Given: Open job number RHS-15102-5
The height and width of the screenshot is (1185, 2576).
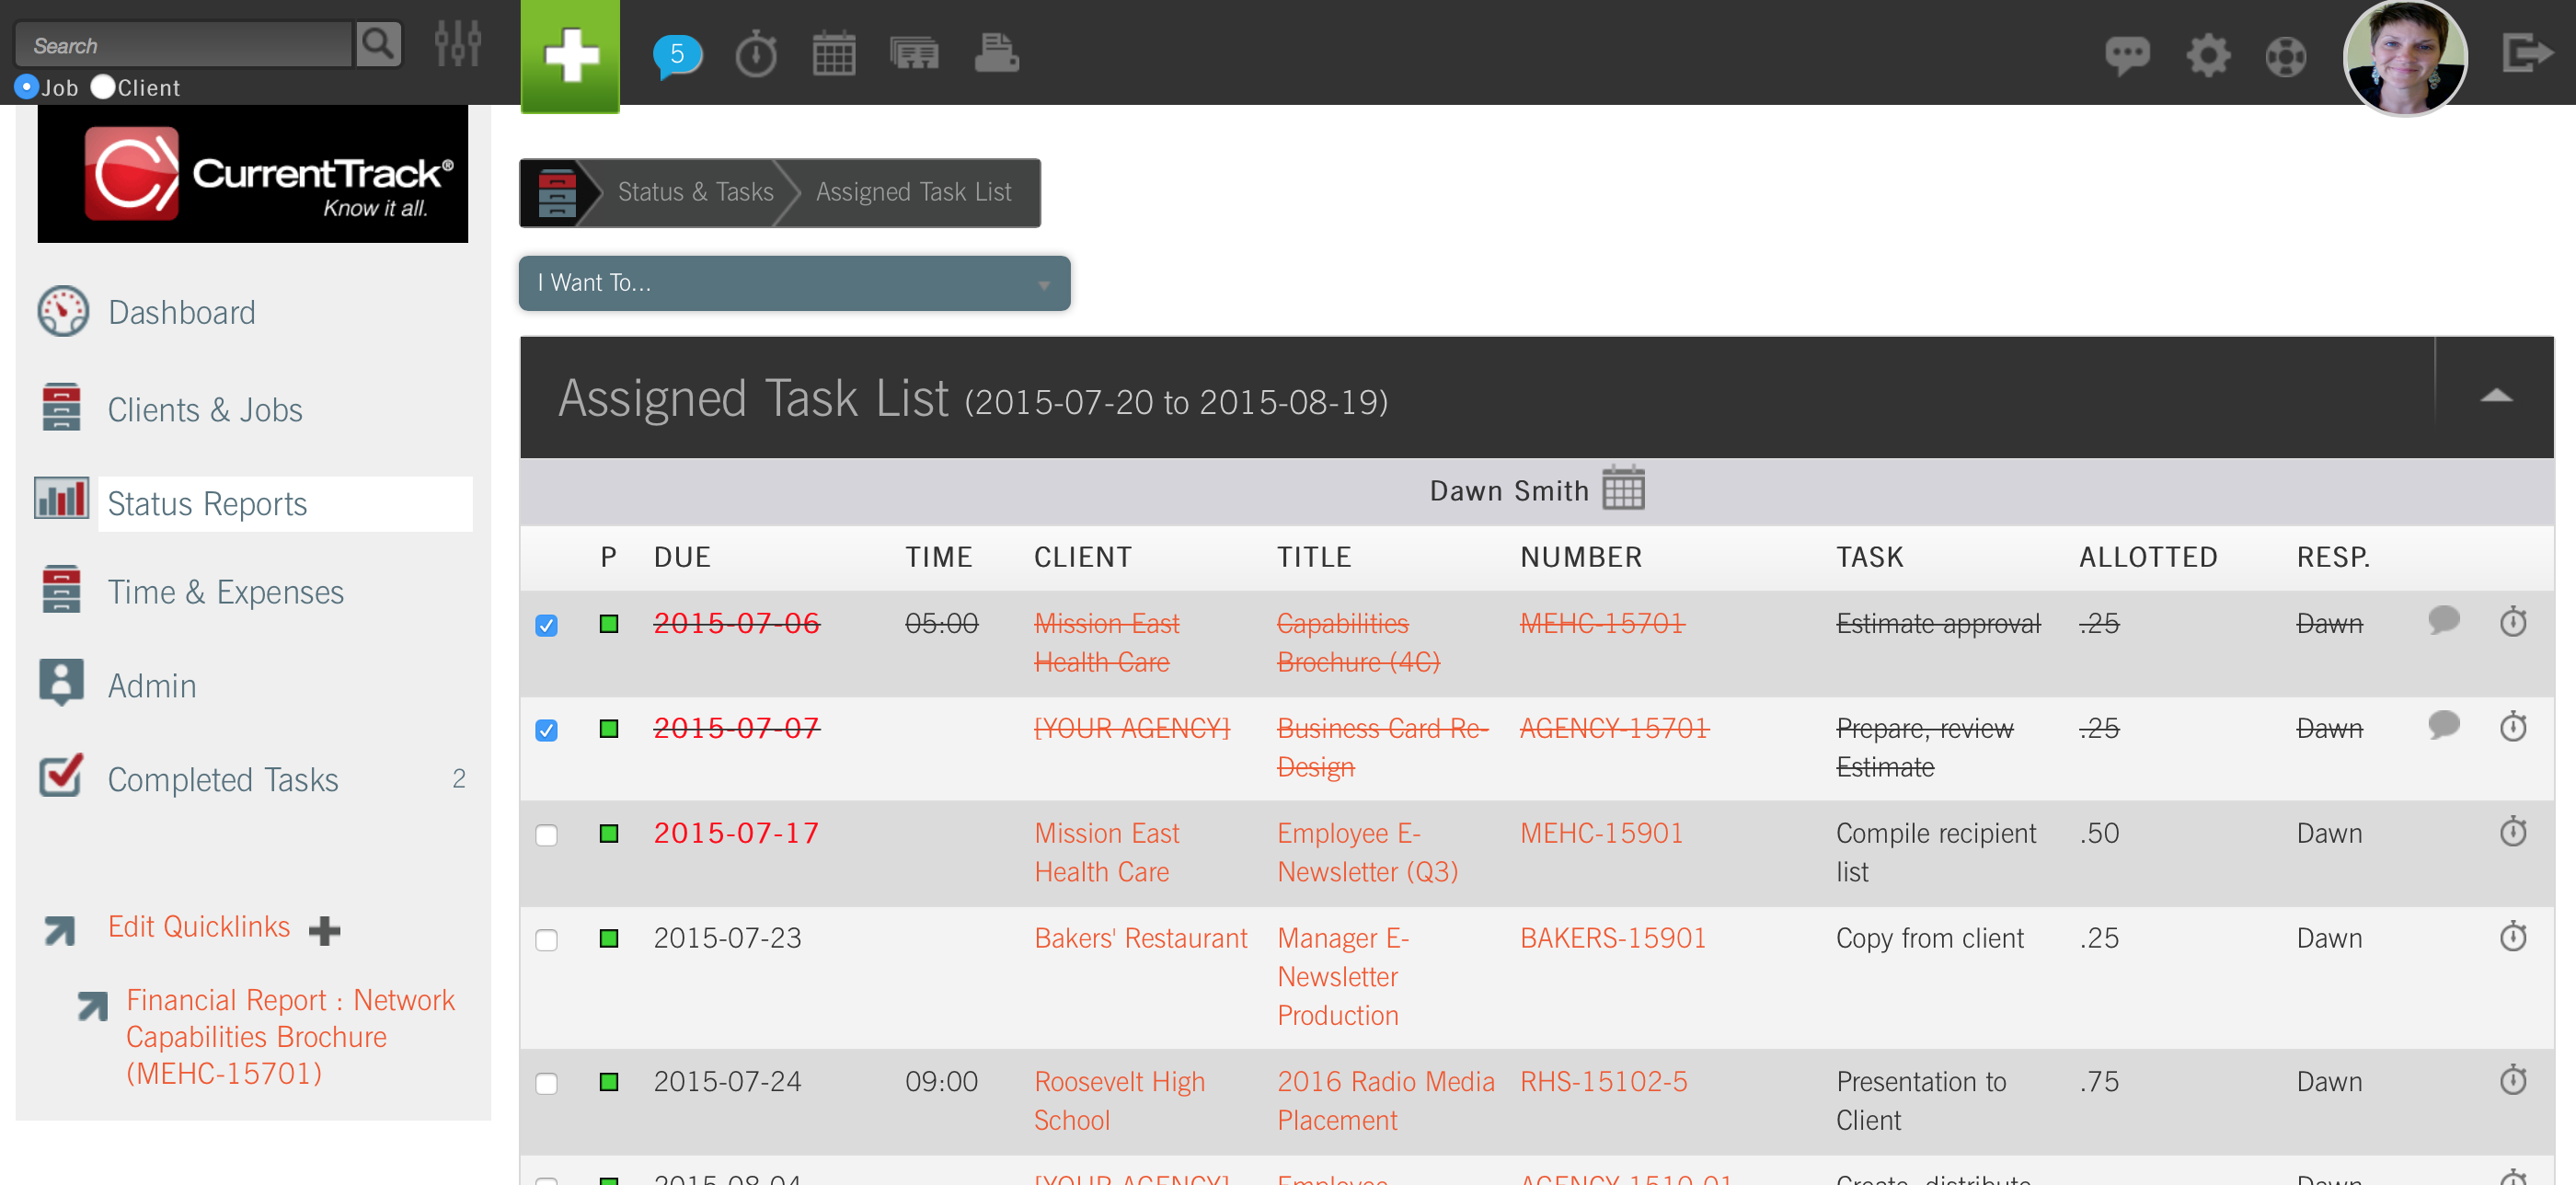Looking at the screenshot, I should 1604,1081.
